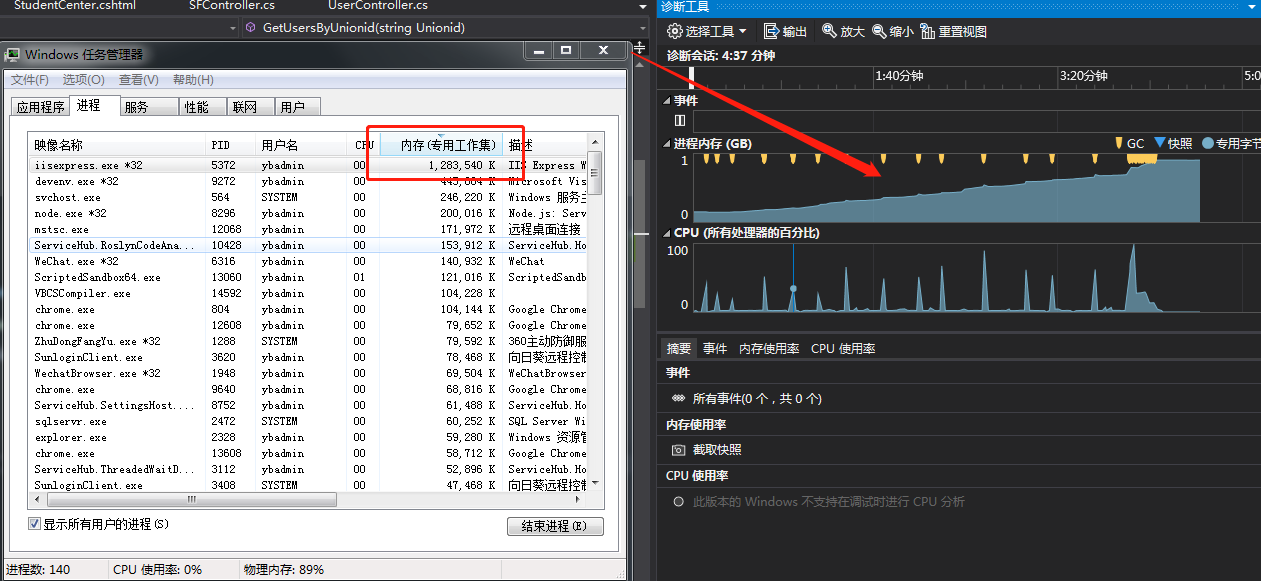Sort by PID column header
The image size is (1261, 581).
pyautogui.click(x=232, y=145)
